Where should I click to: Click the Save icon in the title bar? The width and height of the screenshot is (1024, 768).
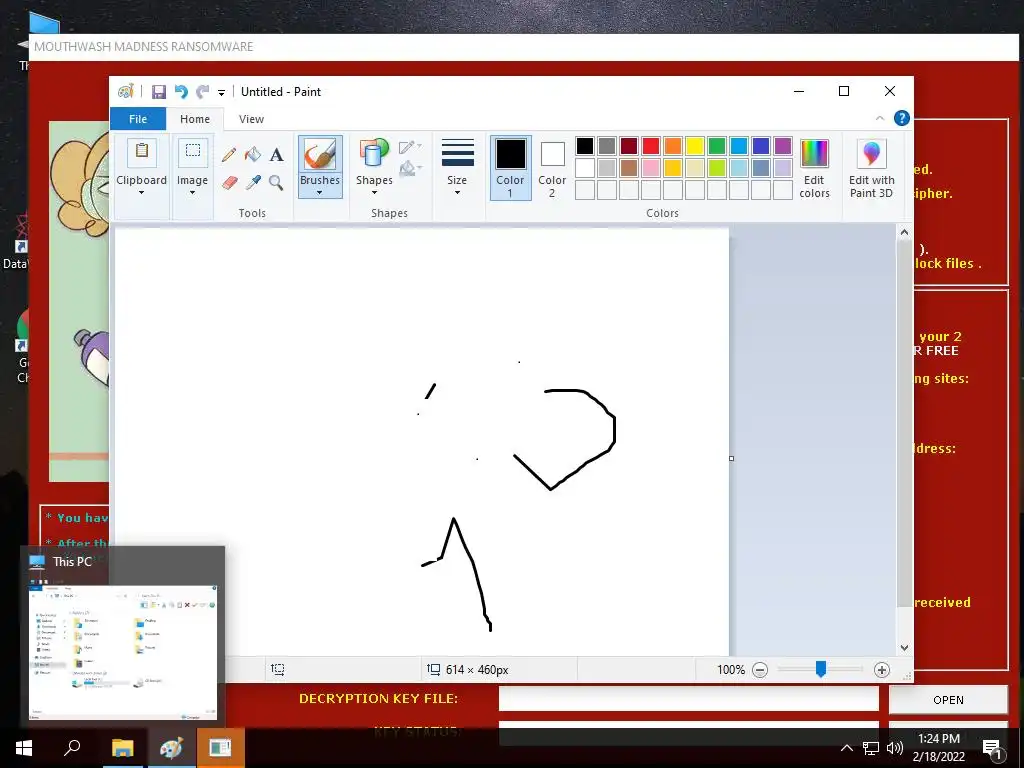click(x=159, y=92)
